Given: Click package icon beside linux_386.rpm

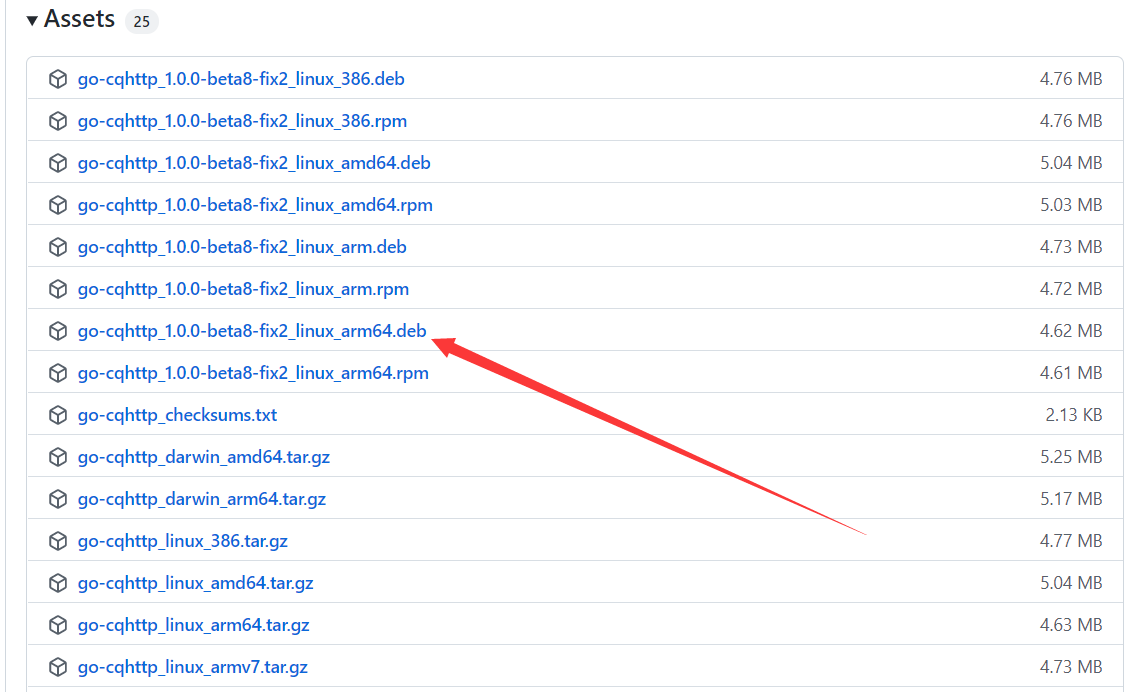Looking at the screenshot, I should (58, 121).
